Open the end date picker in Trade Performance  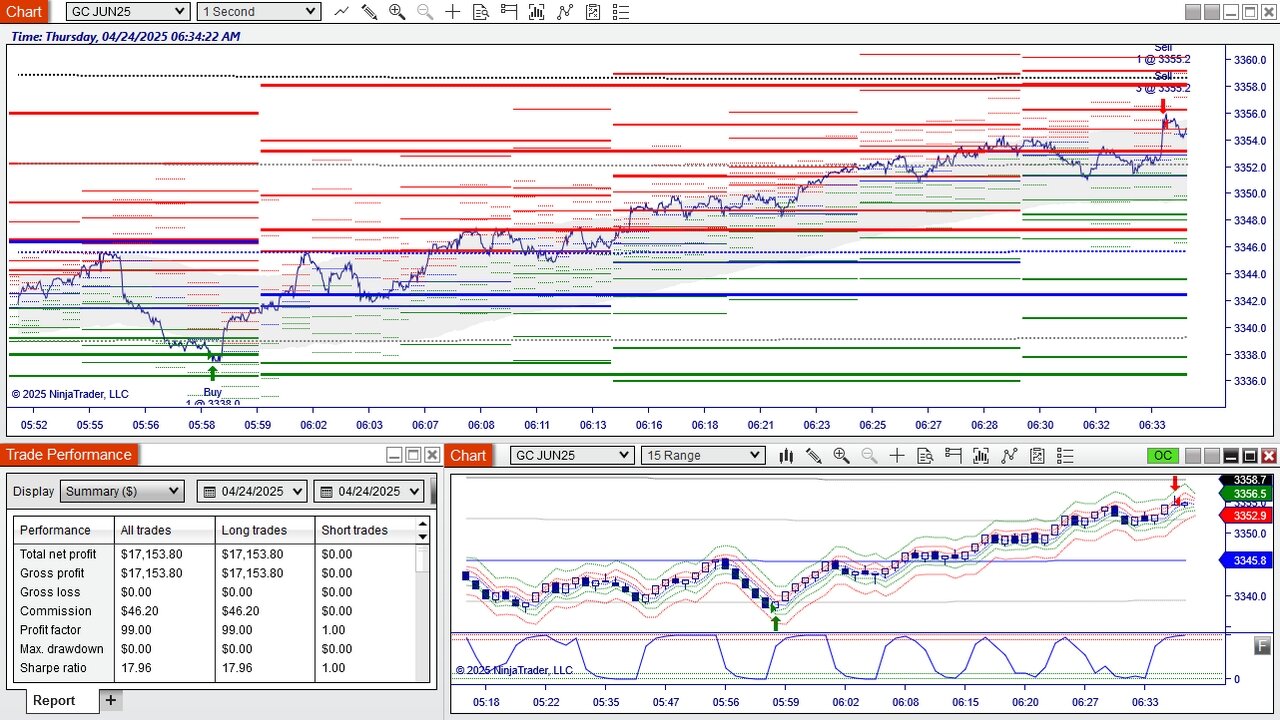pos(370,491)
